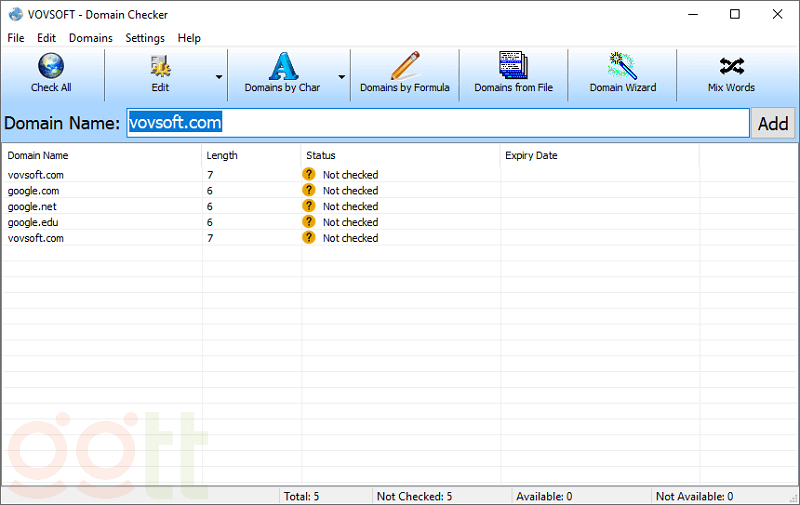Sort by the Domain Name column header
The width and height of the screenshot is (800, 505).
tap(102, 156)
